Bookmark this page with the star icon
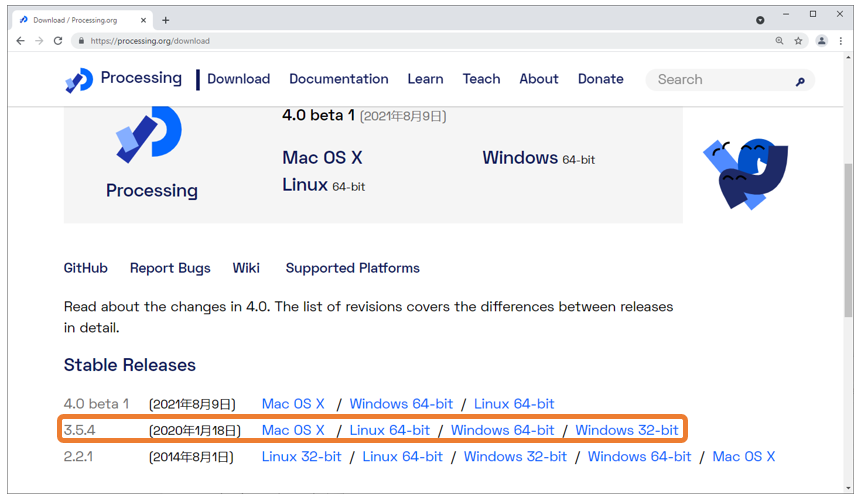The height and width of the screenshot is (499, 861). (x=798, y=41)
